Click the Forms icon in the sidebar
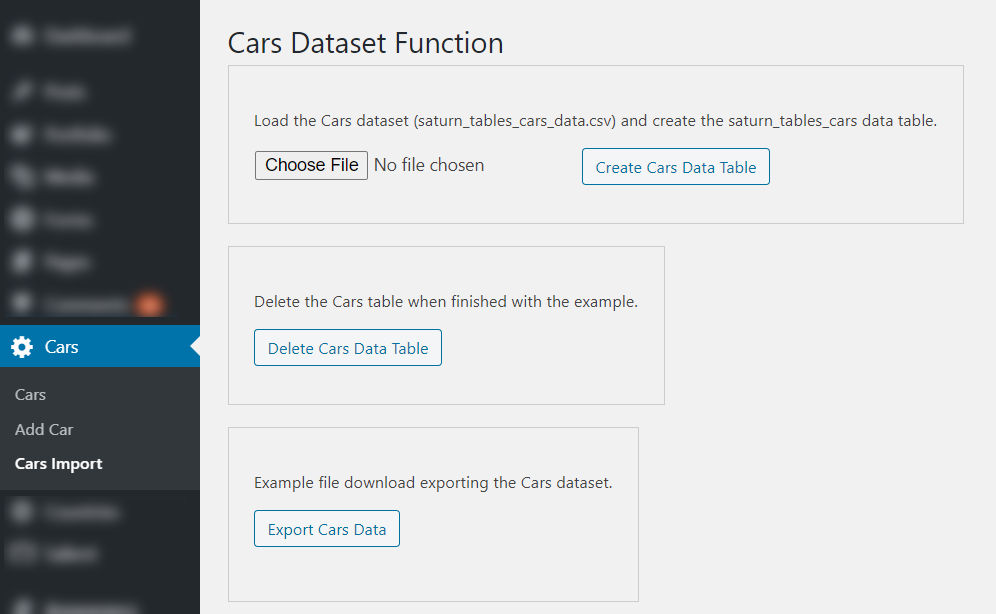This screenshot has width=996, height=614. 22,220
